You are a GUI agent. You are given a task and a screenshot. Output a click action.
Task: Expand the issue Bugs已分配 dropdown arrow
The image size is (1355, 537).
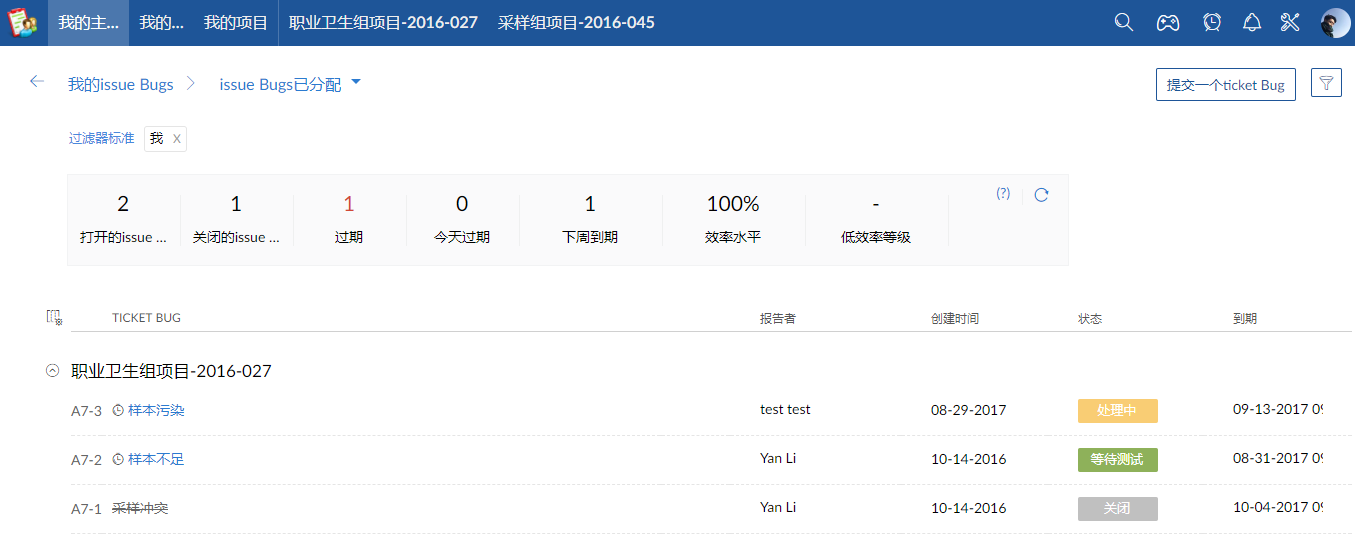[x=356, y=83]
